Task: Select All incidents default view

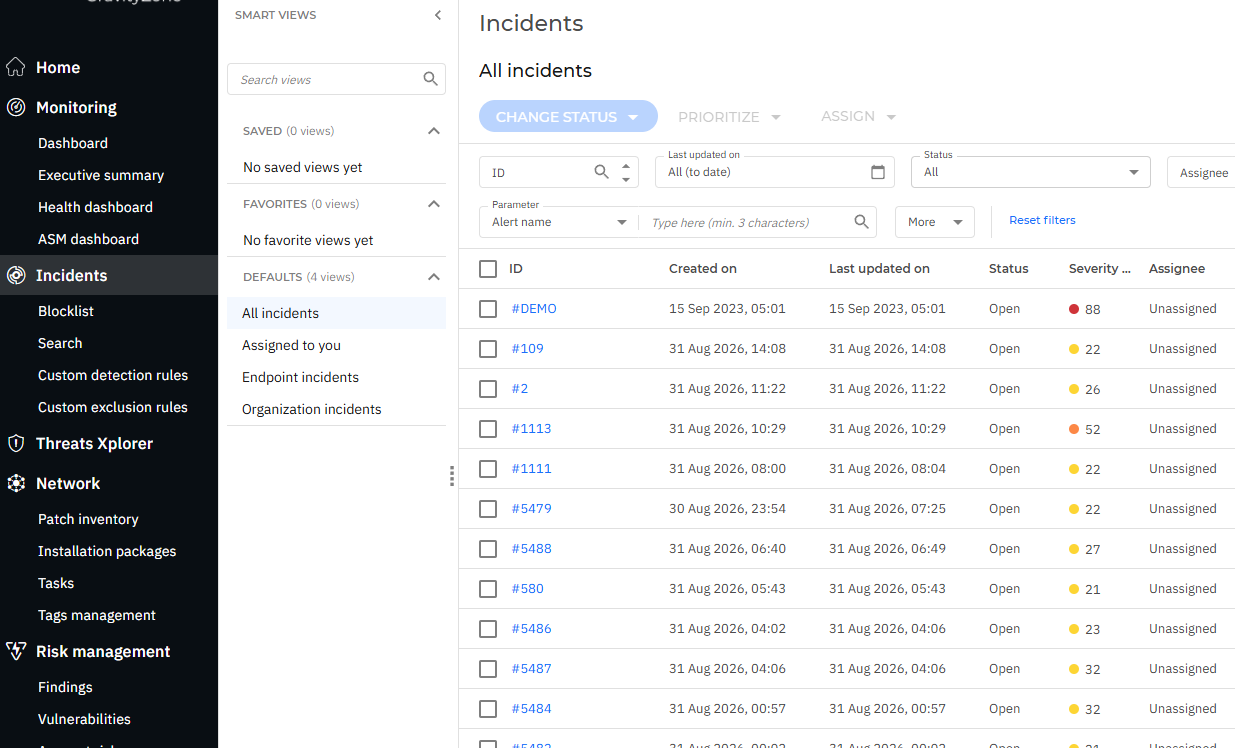Action: click(336, 313)
